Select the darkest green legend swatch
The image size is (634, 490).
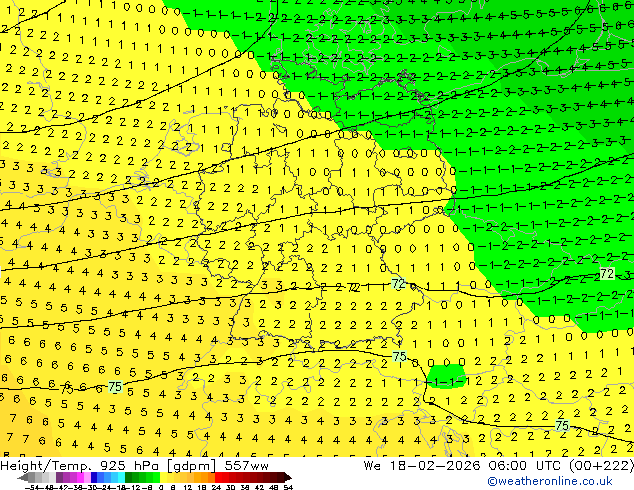[129, 478]
